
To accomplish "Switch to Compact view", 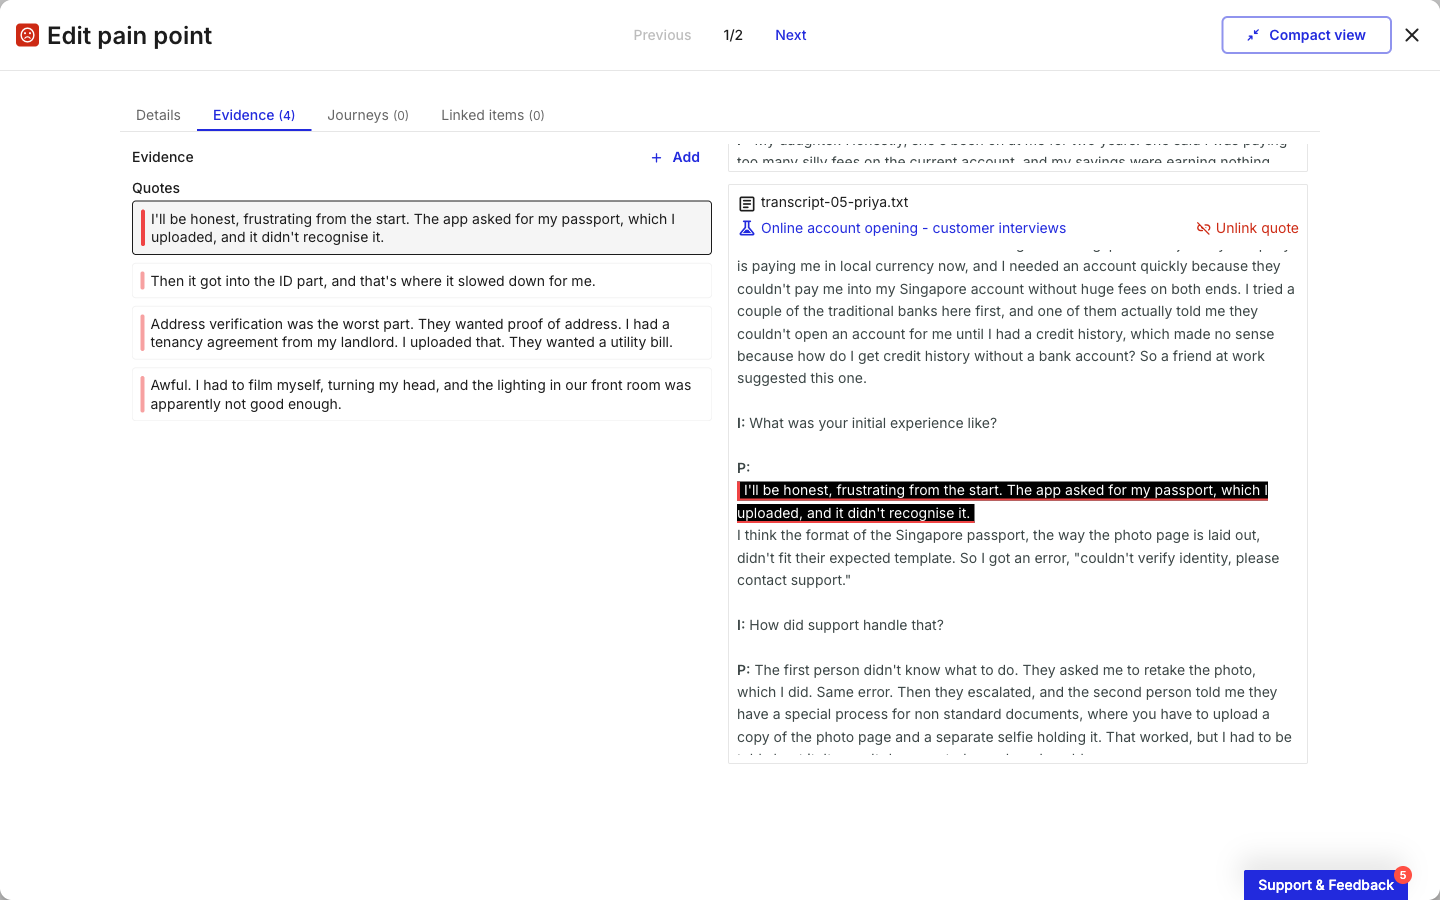I will (x=1306, y=35).
